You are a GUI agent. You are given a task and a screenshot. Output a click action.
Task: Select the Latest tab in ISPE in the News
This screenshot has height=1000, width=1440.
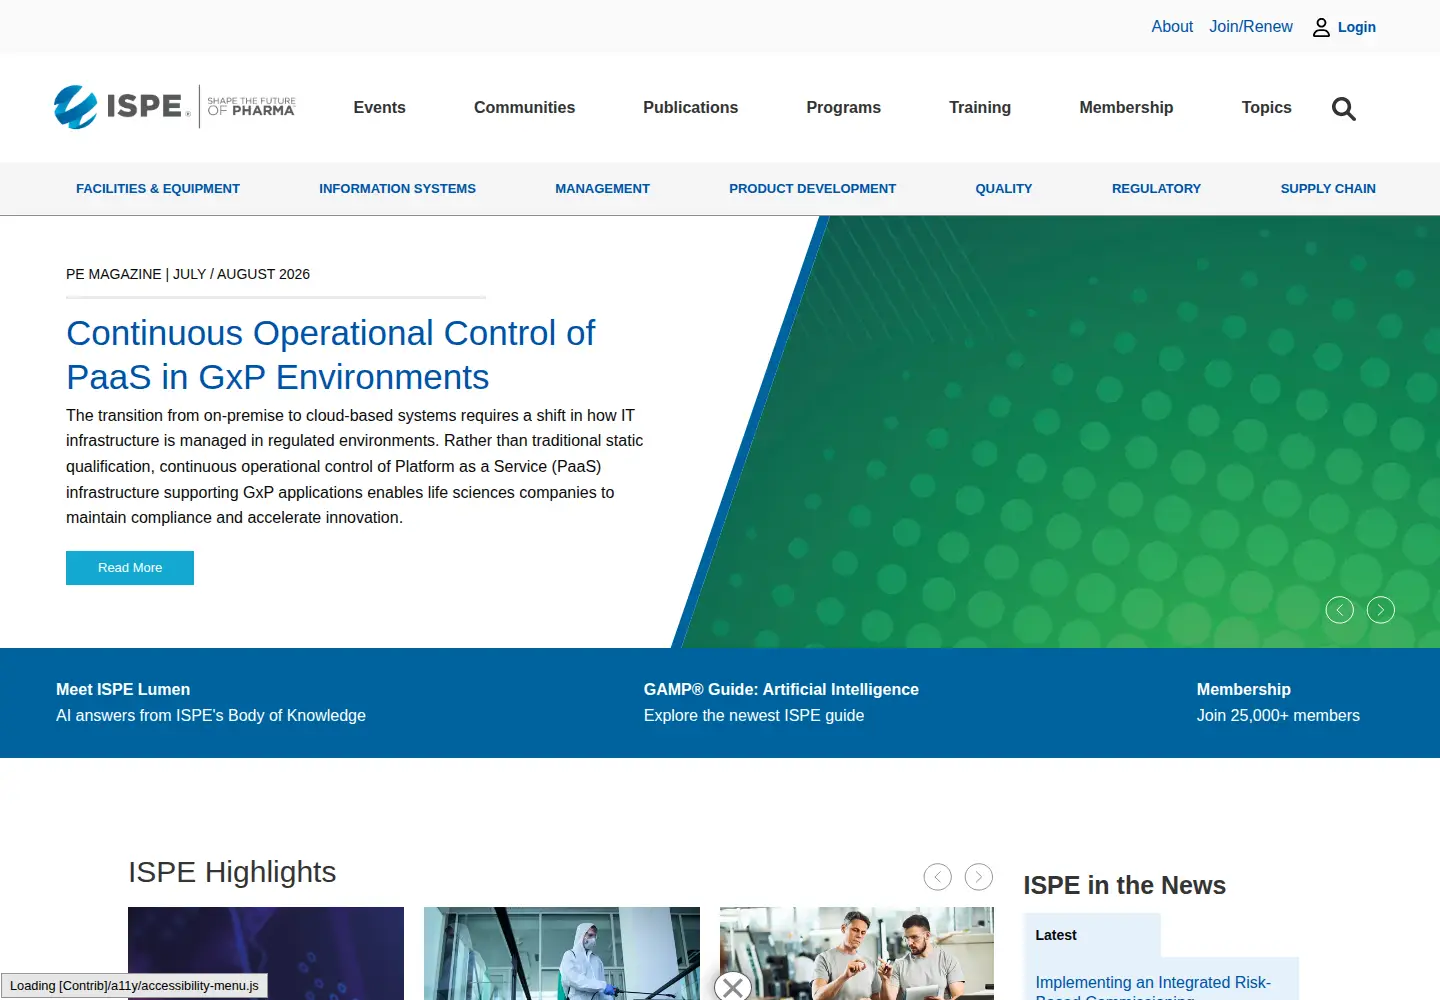[x=1093, y=935]
